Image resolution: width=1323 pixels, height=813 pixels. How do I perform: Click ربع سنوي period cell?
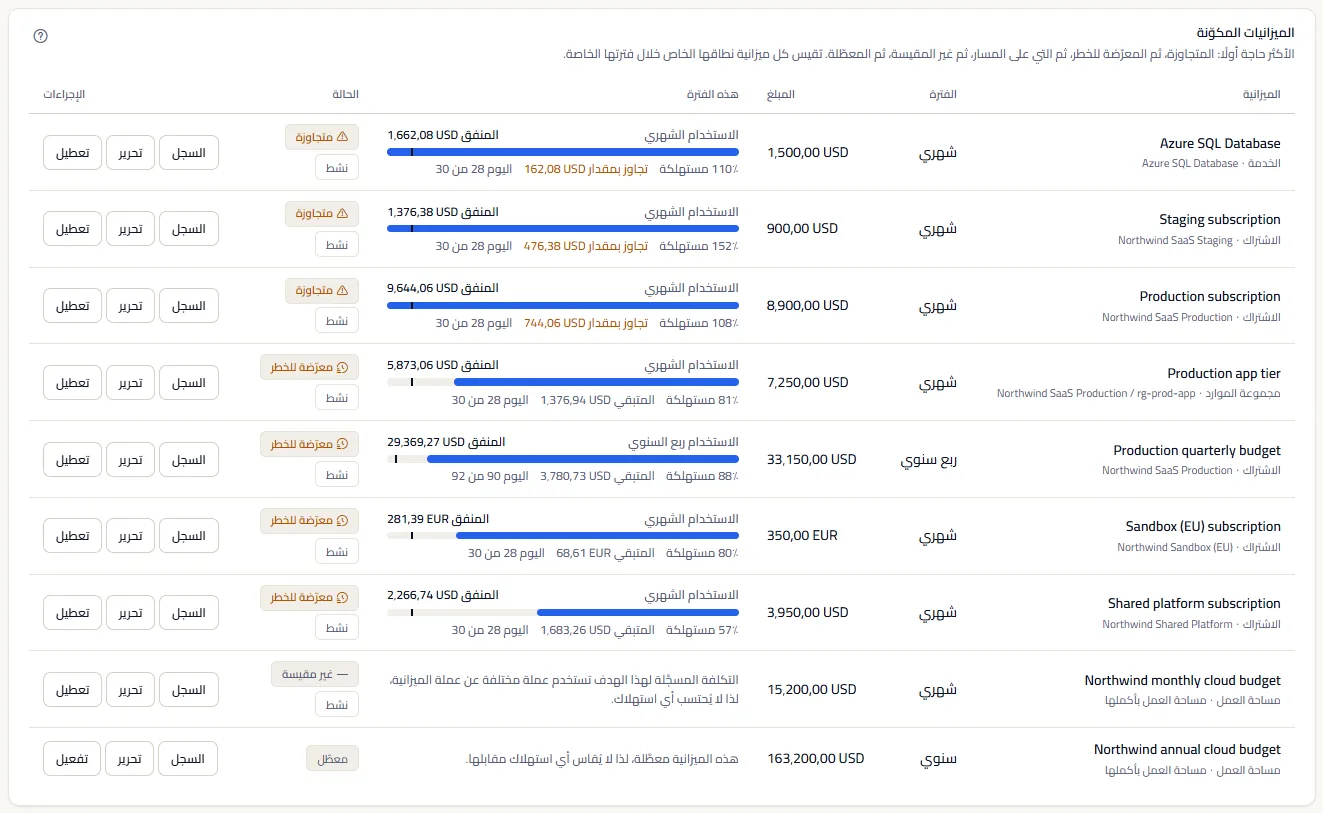(x=929, y=460)
